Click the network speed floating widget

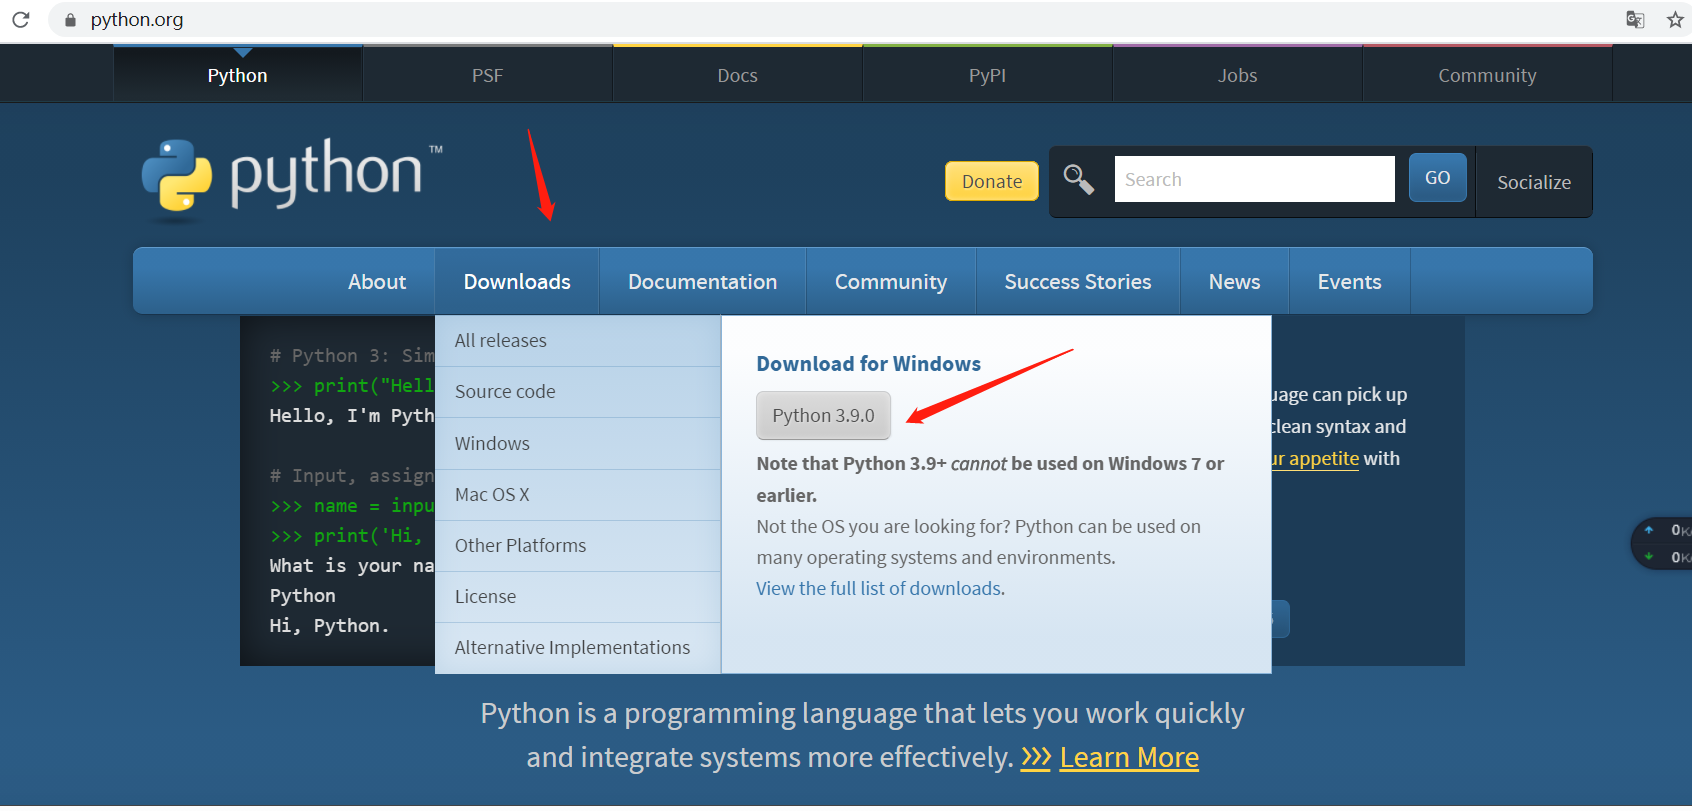(1662, 544)
